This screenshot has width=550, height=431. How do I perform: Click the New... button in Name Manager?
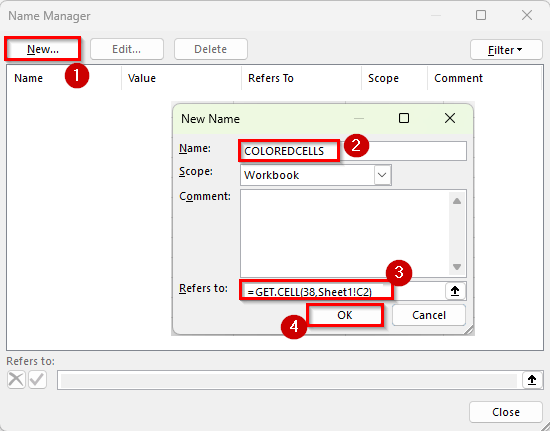pos(43,49)
